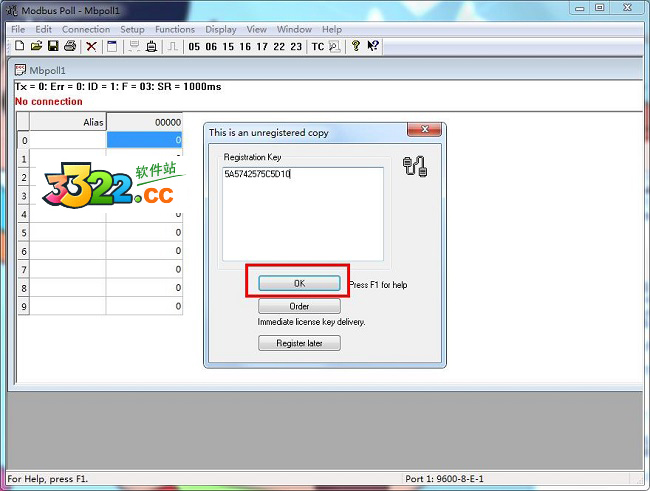Close the unregistered copy dialog
Image resolution: width=650 pixels, height=491 pixels.
[424, 129]
